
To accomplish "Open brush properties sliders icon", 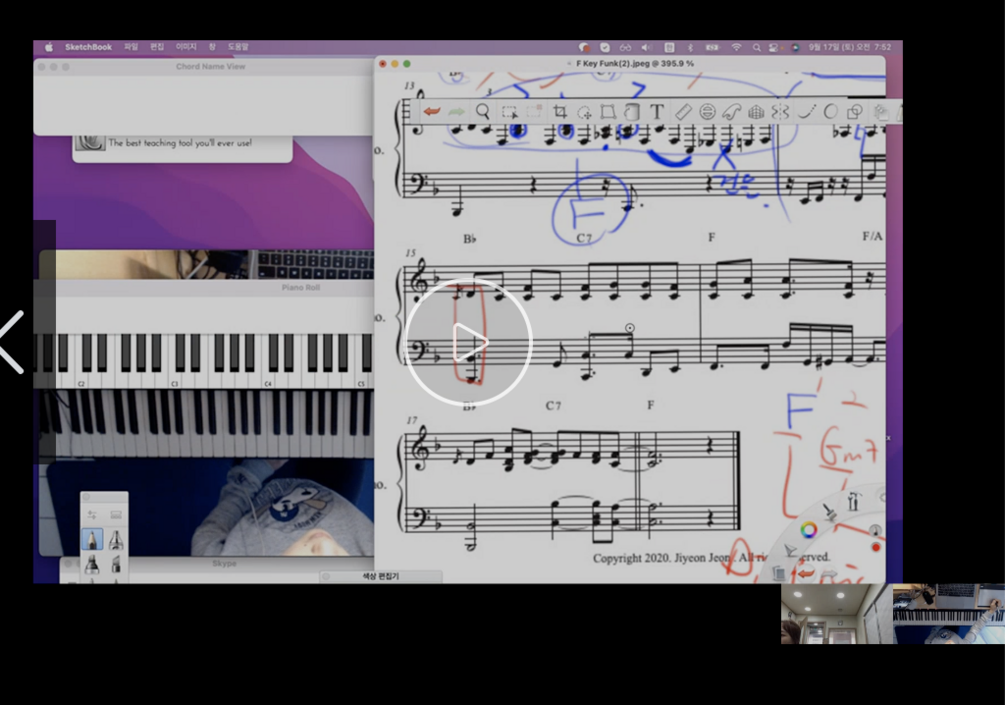I will (x=92, y=515).
